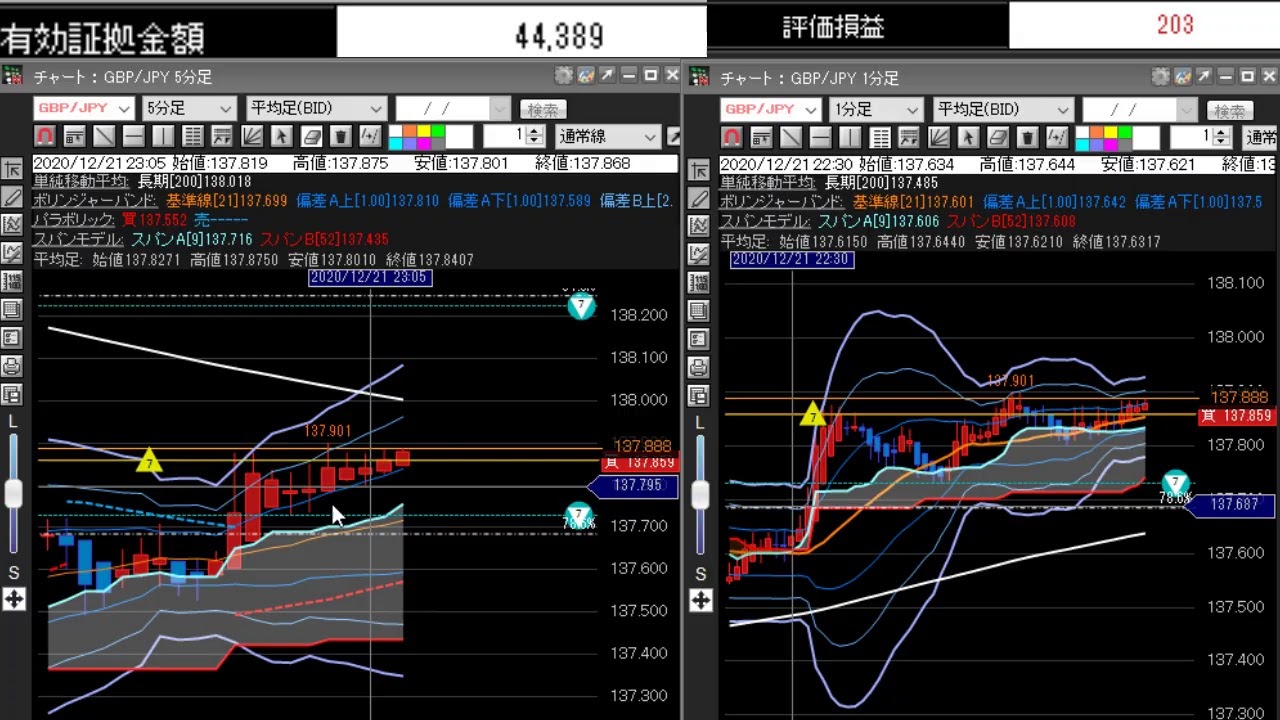Choose eraser tool in 5-minute chart toolbar
Screen dimensions: 1280x720
point(311,137)
